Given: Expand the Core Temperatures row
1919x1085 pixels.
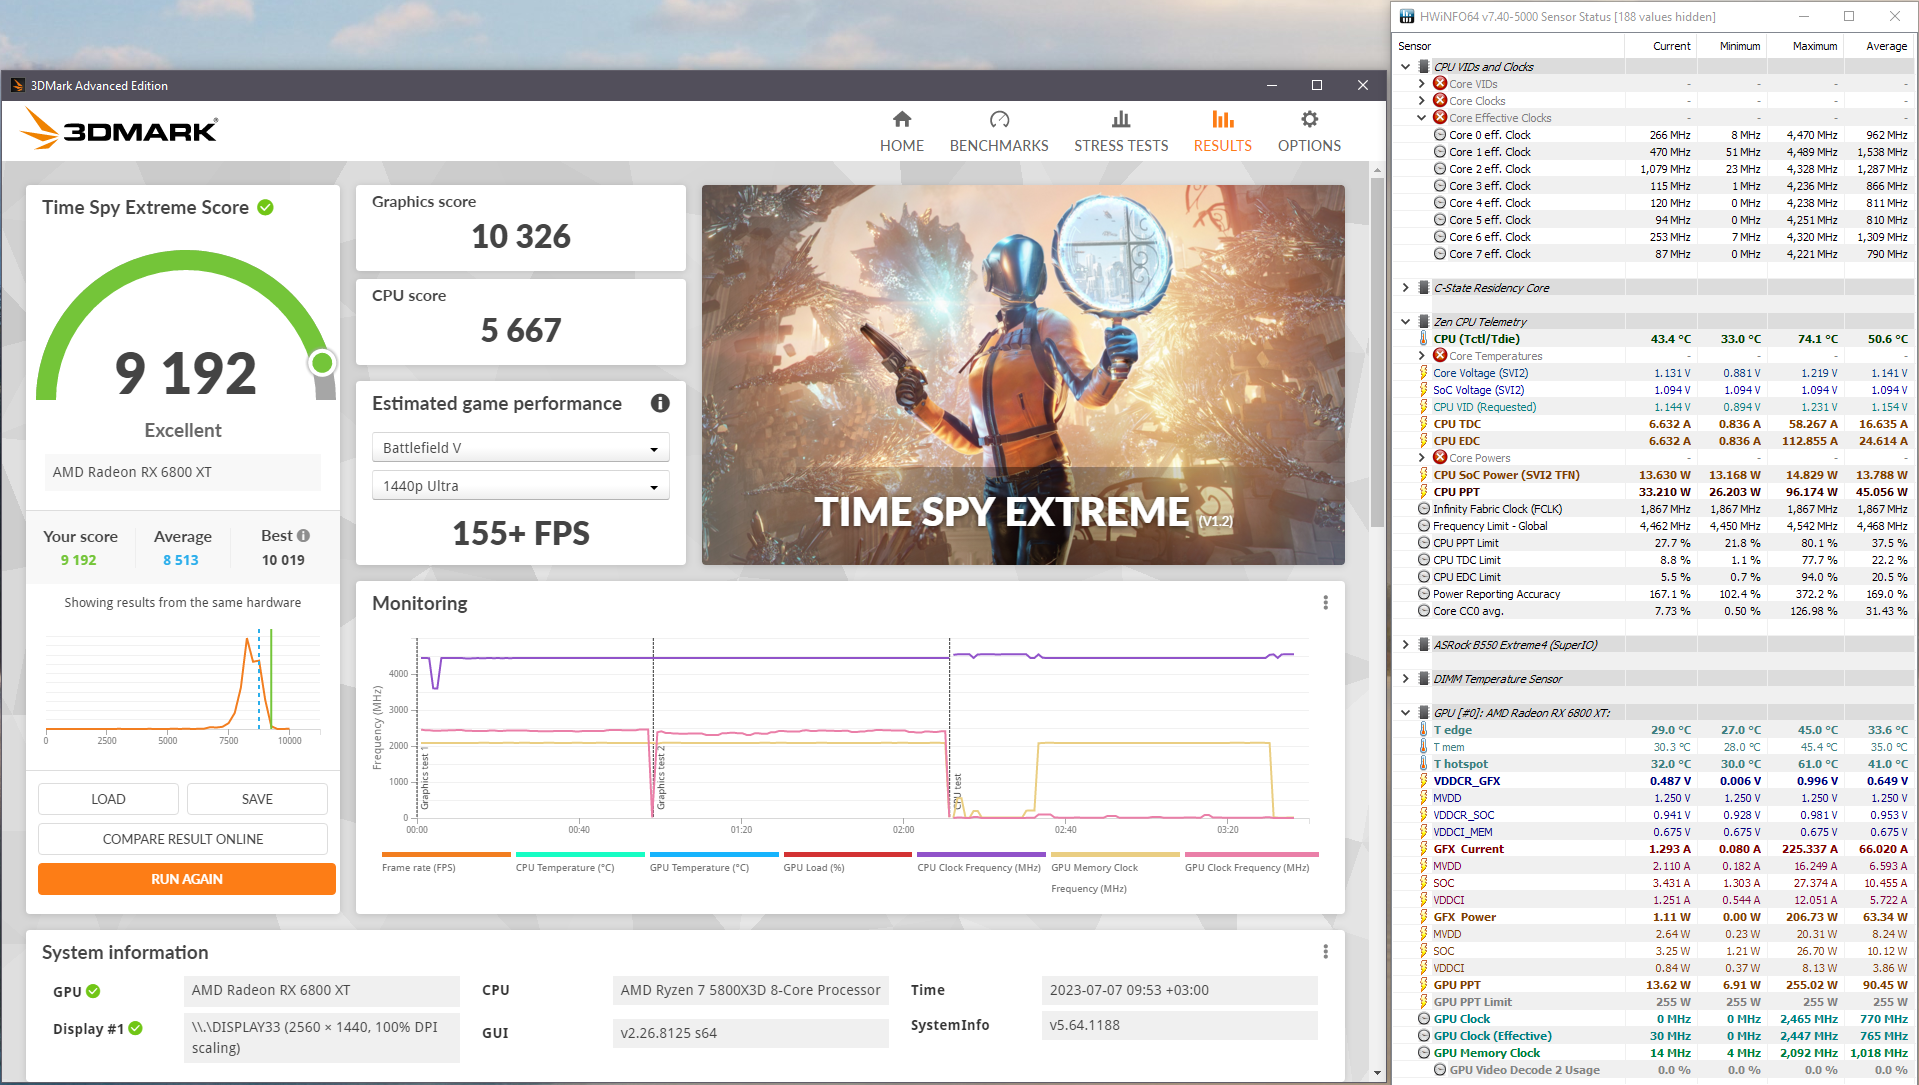Looking at the screenshot, I should click(x=1422, y=356).
